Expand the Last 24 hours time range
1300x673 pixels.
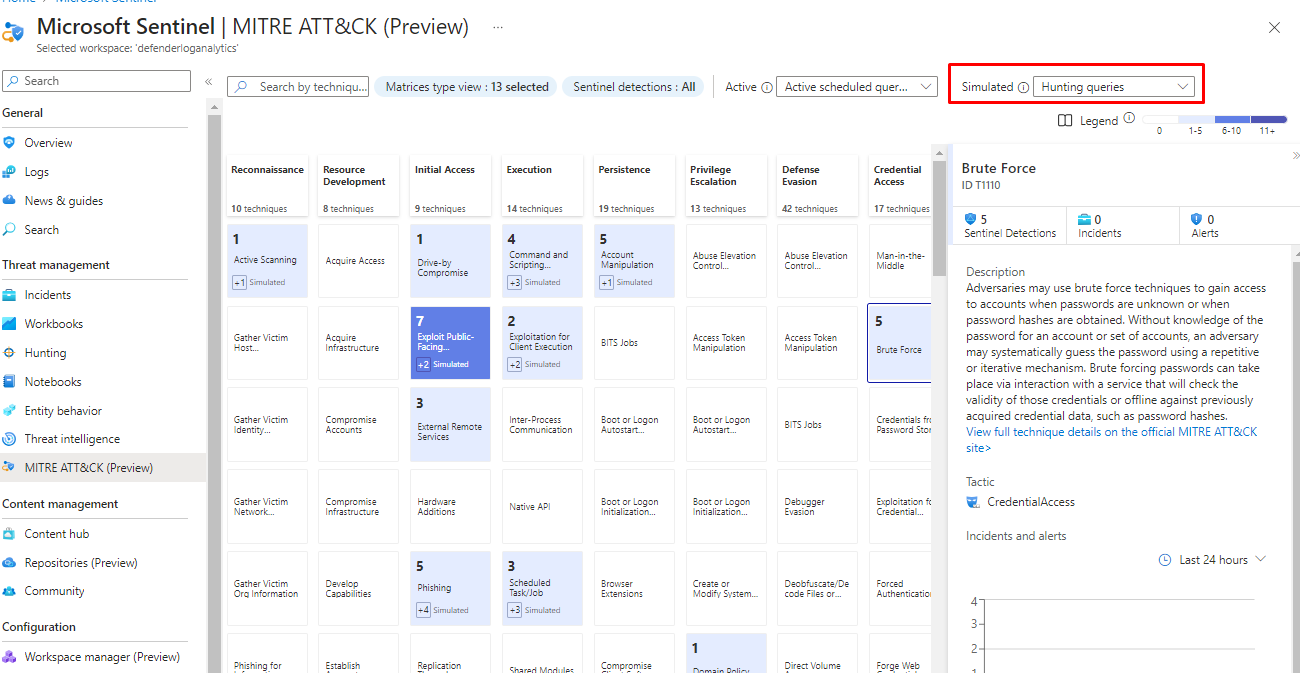coord(1212,560)
